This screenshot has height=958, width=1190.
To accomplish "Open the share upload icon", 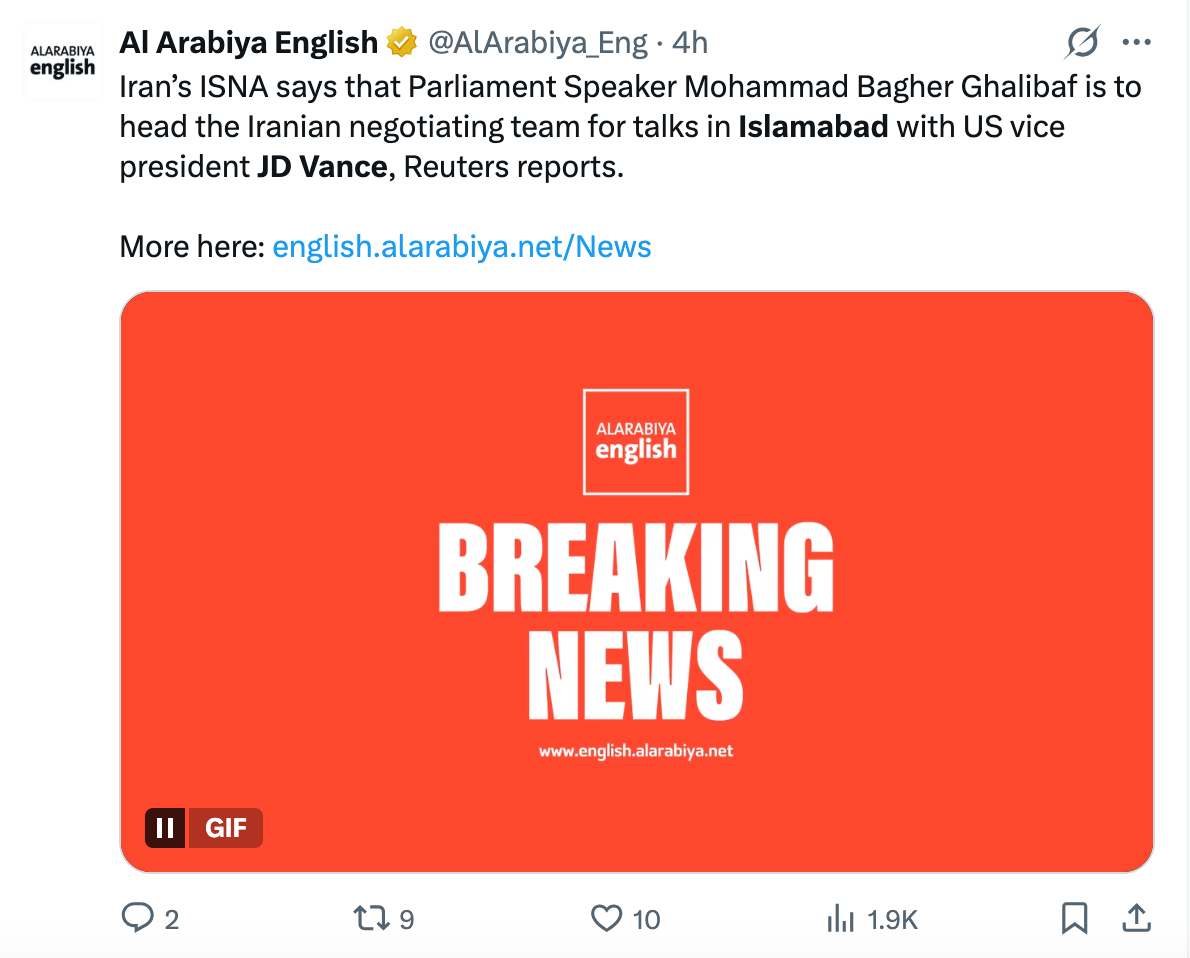I will 1136,919.
